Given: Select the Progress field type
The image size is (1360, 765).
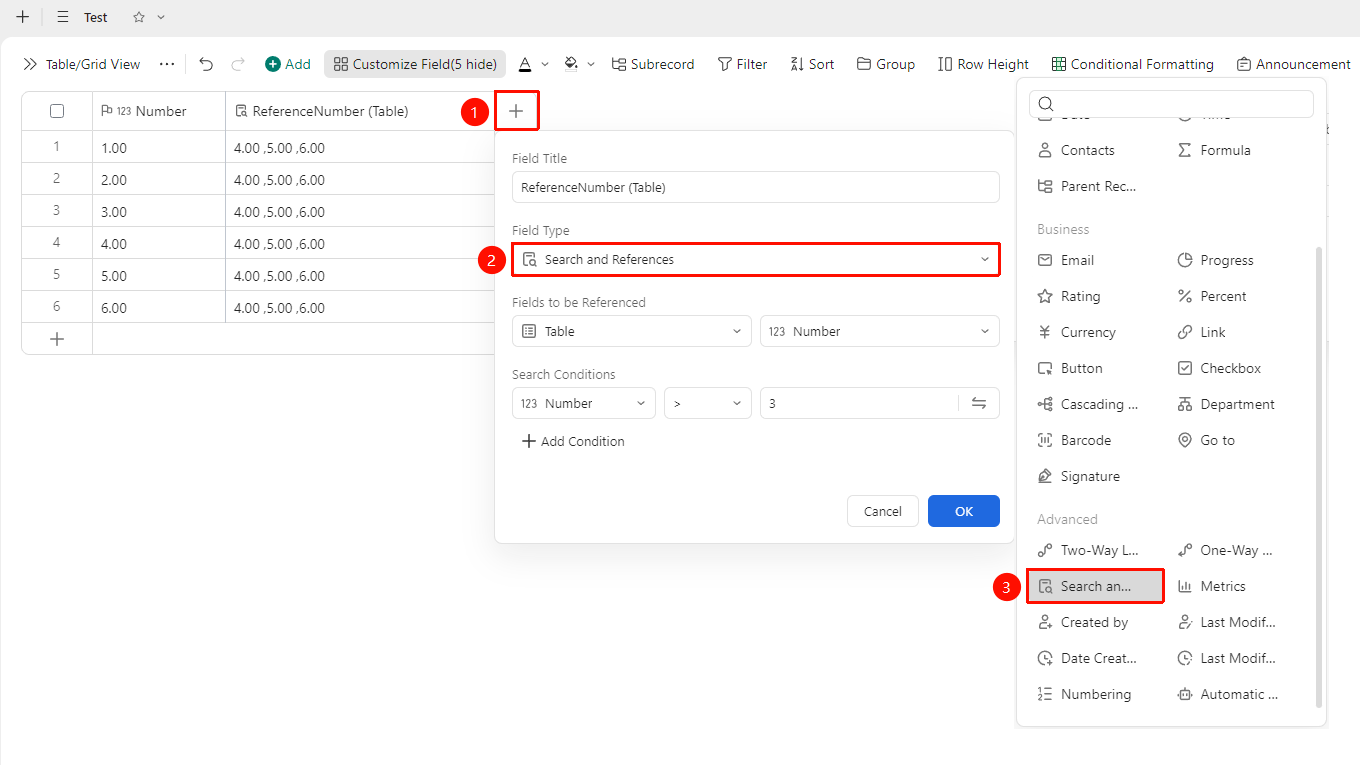Looking at the screenshot, I should 1215,260.
